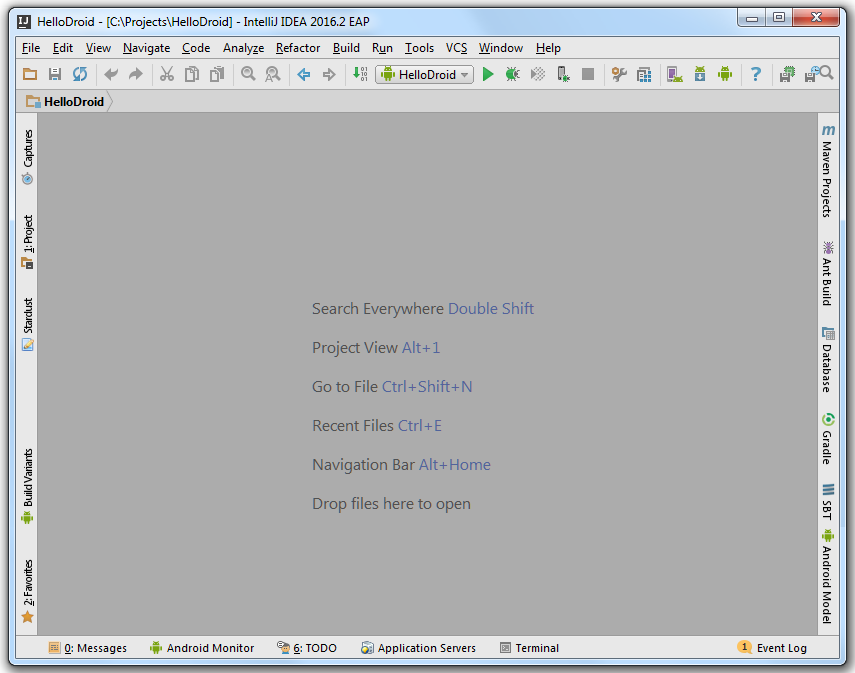
Task: Open the HelloDroid run configuration dropdown
Action: [x=424, y=74]
